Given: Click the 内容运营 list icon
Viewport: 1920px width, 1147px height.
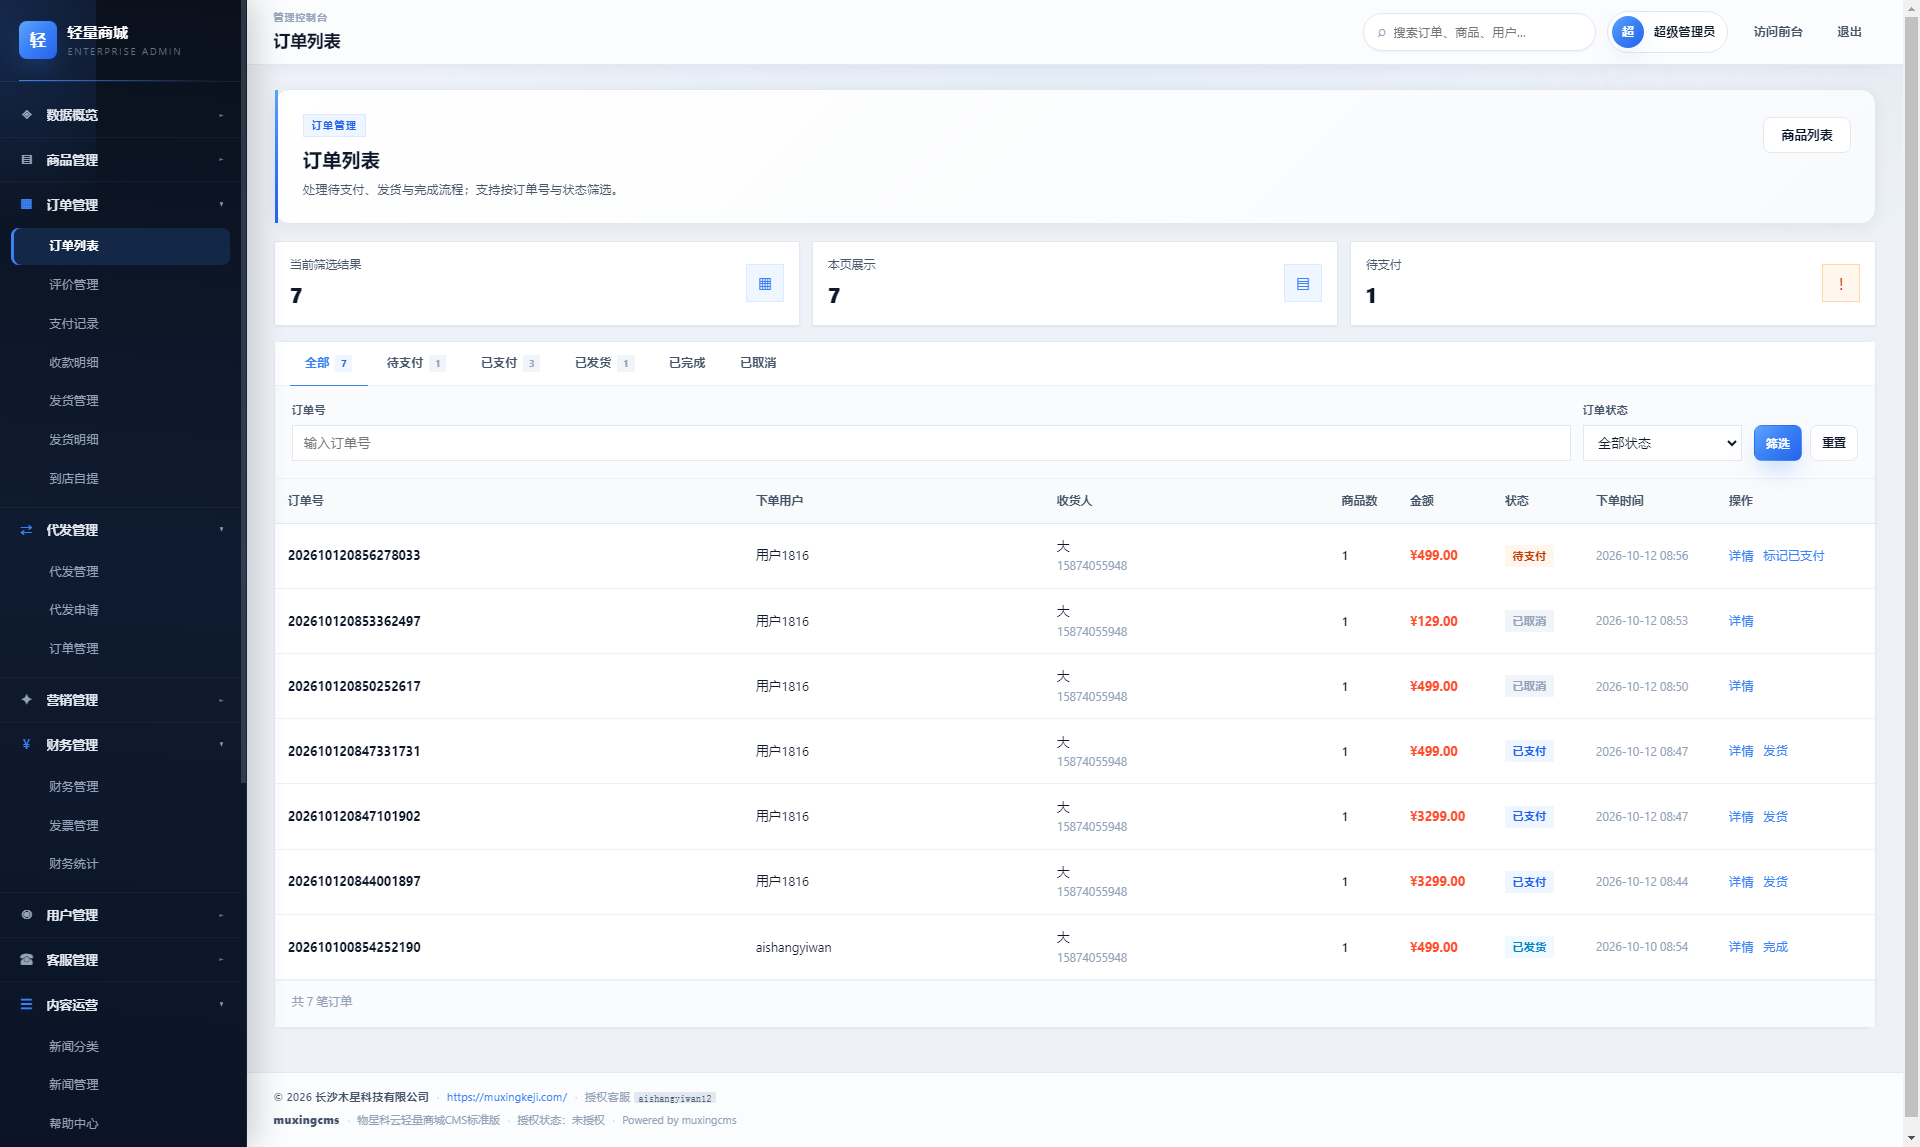Looking at the screenshot, I should click(27, 1005).
